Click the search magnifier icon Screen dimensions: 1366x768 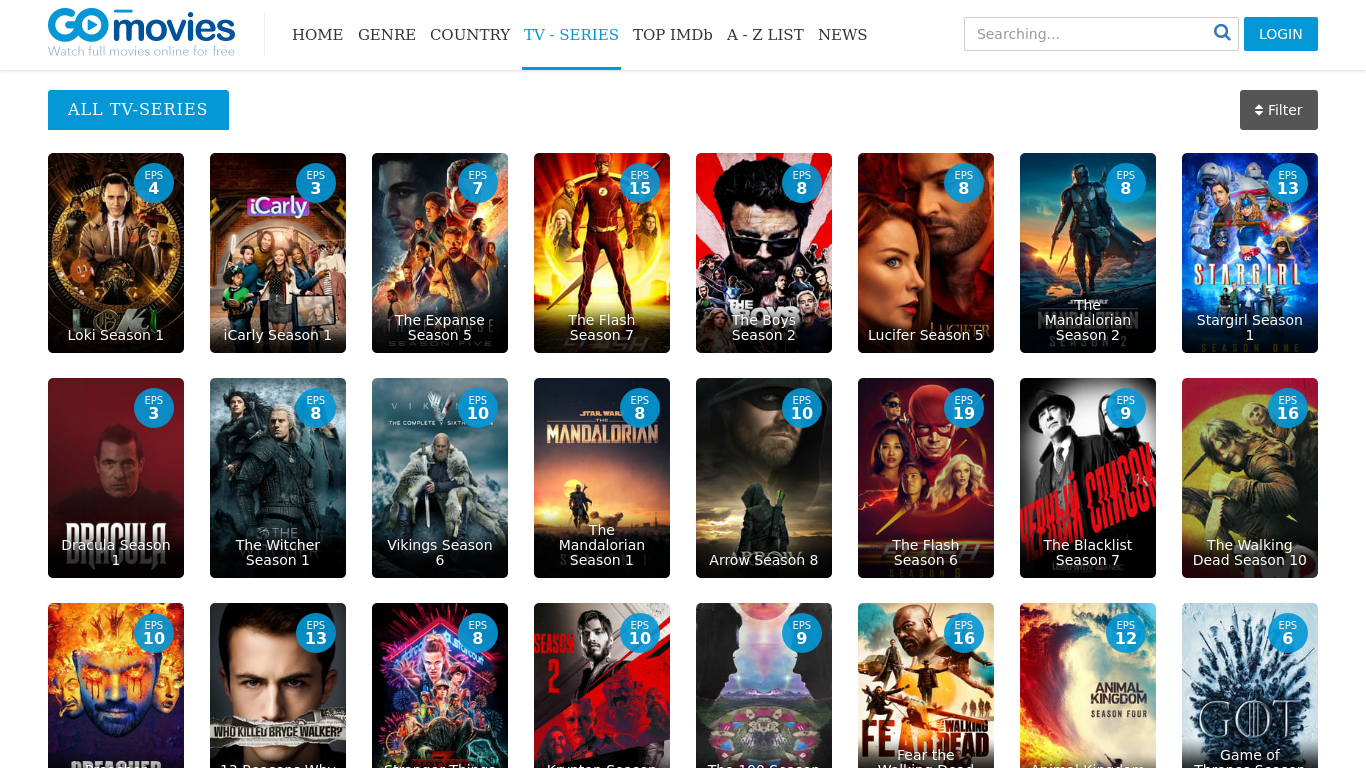[1221, 33]
